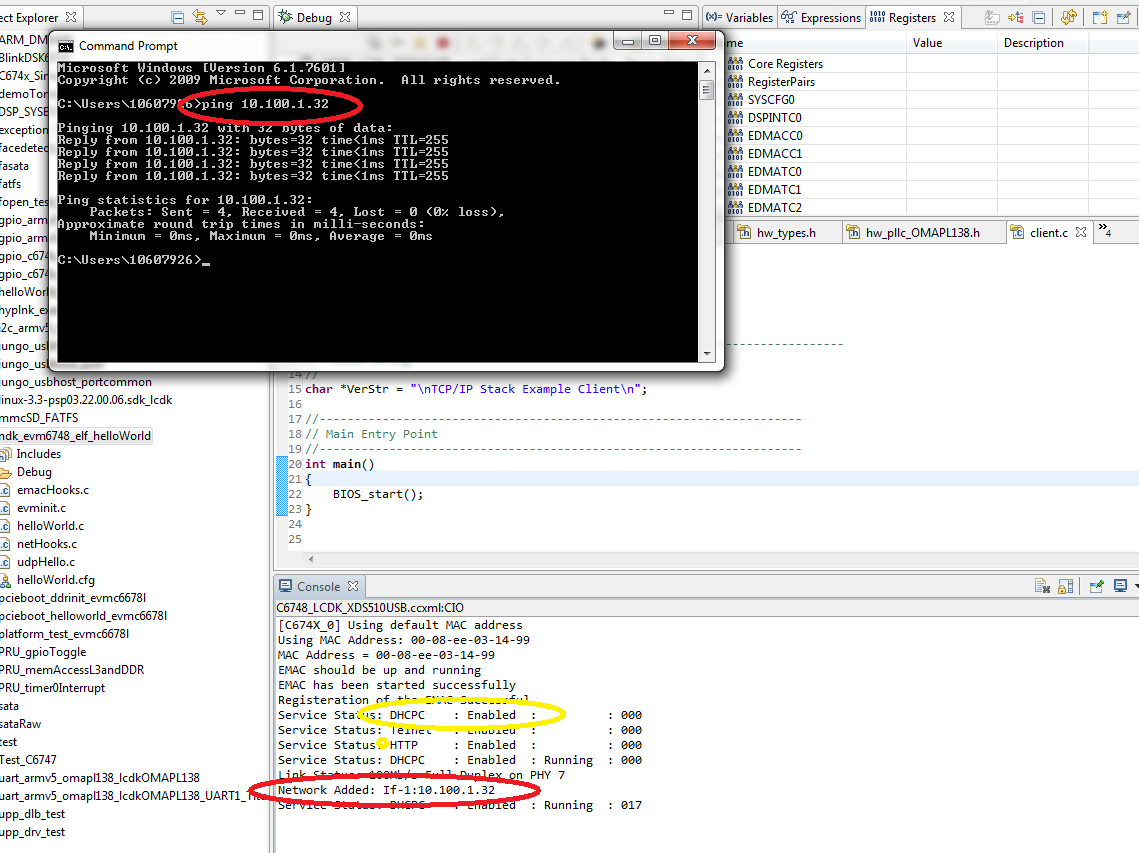Select the Console tab

[x=318, y=586]
